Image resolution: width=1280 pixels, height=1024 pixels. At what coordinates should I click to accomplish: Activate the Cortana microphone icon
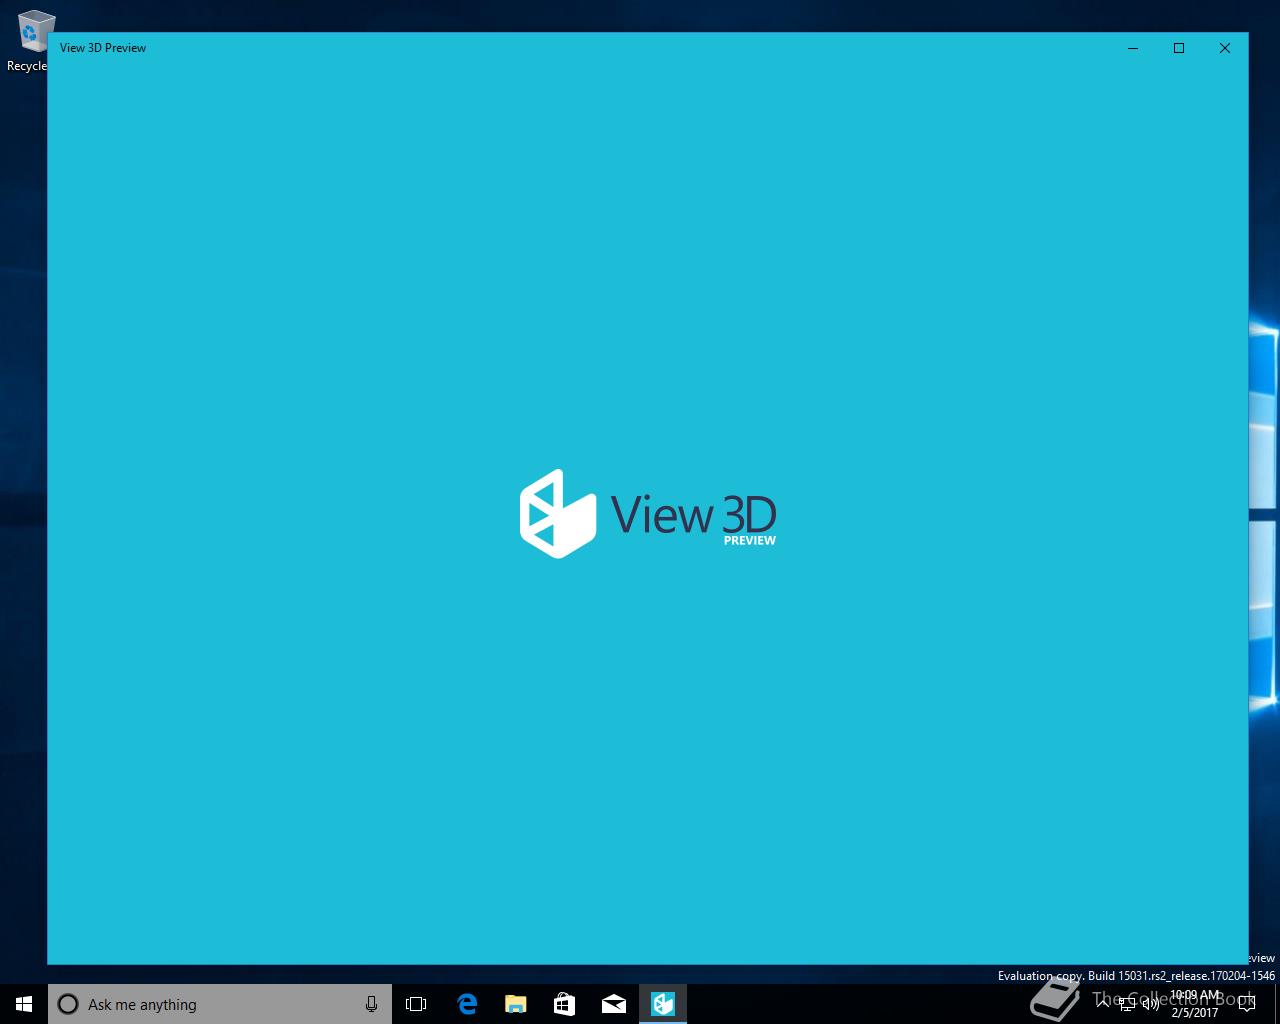click(371, 1004)
